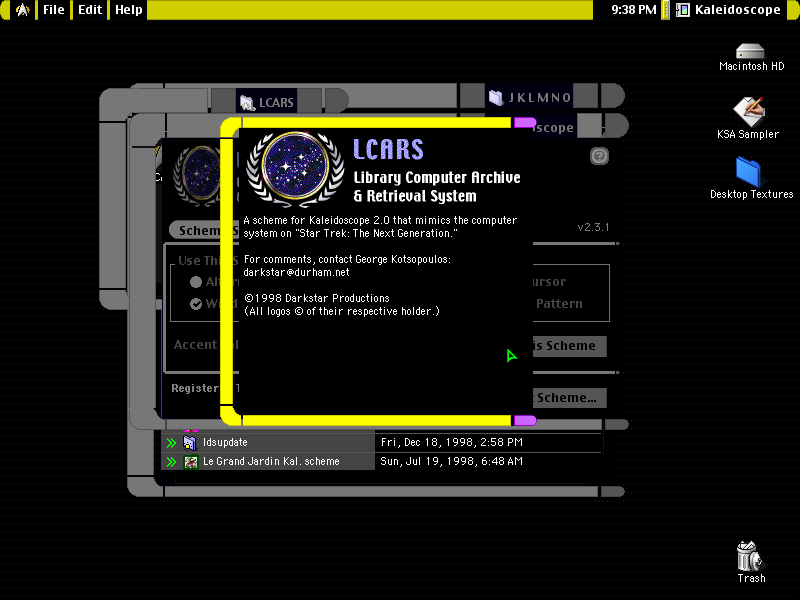
Task: Click the …Scheme… button at the panel bottom
Action: click(x=569, y=398)
